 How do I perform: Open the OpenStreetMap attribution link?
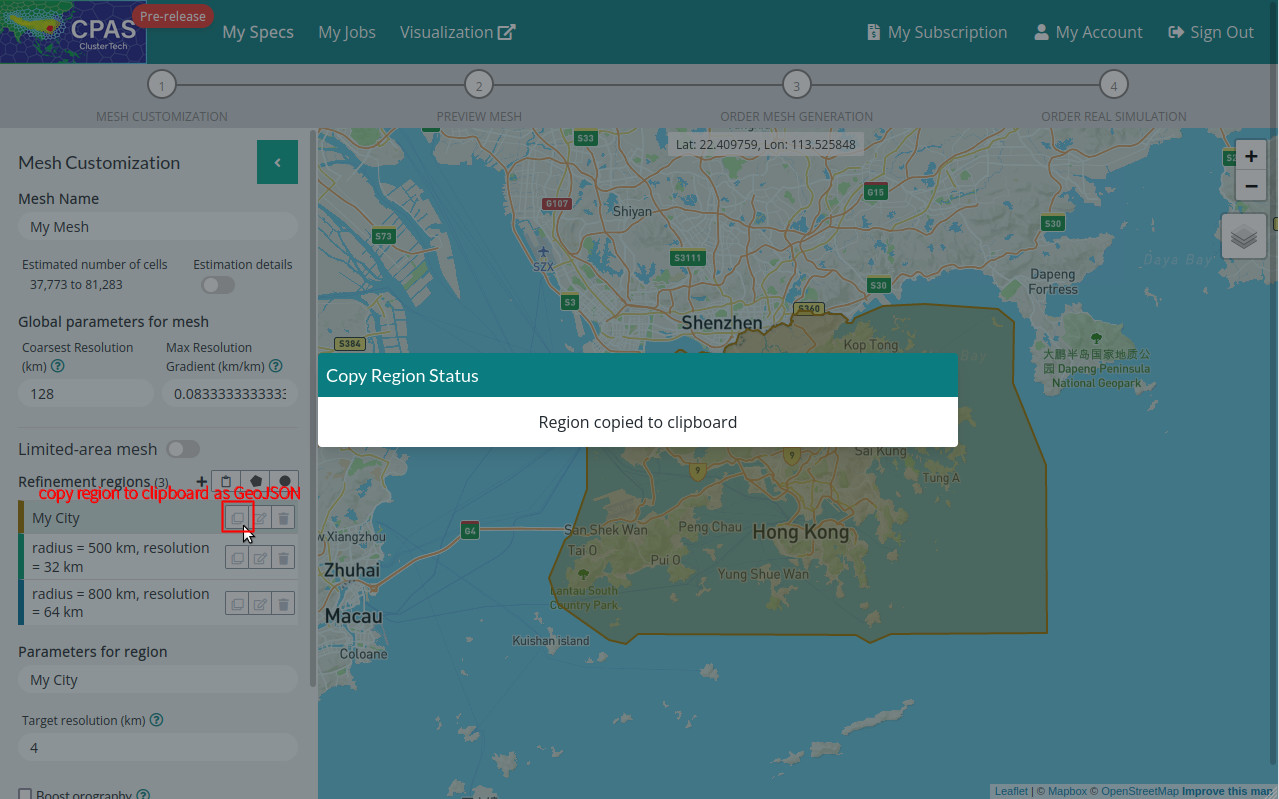(1140, 791)
